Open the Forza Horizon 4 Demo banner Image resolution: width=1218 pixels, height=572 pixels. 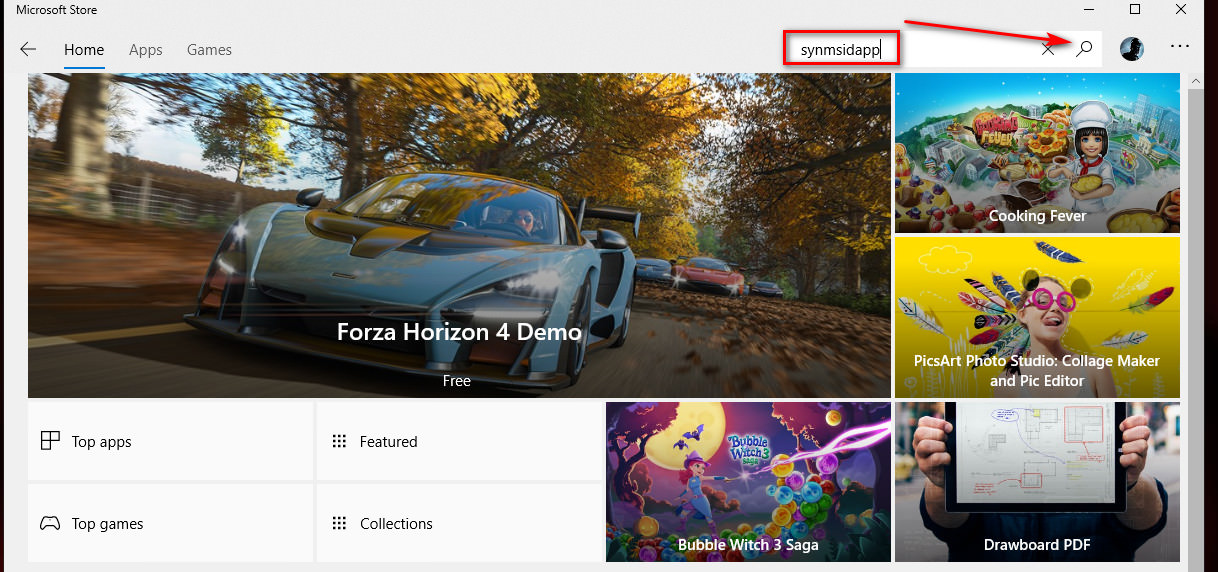tap(459, 235)
